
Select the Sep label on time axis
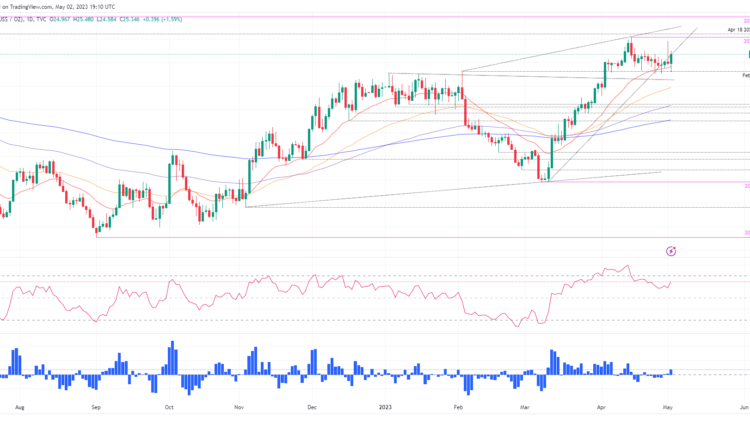(96, 408)
